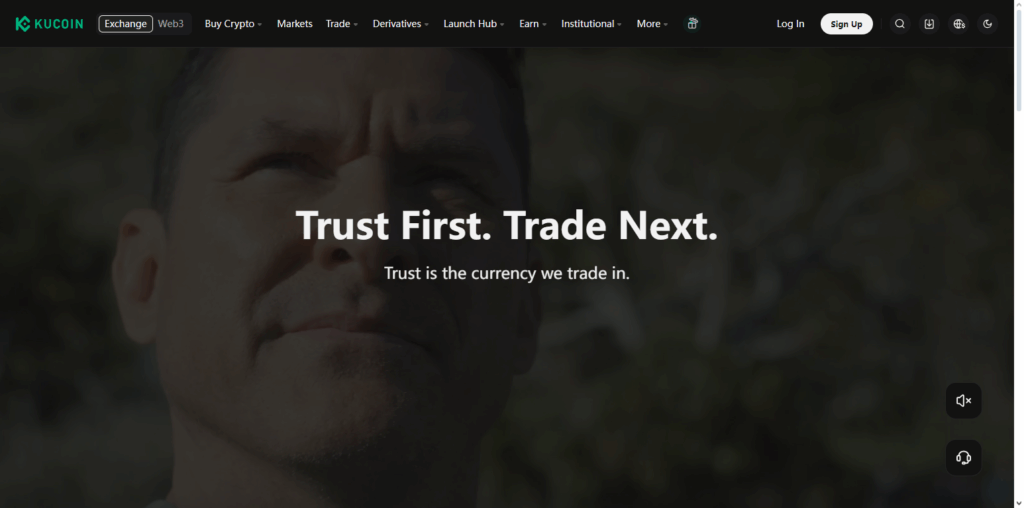Open the Institutional menu
1024x508 pixels.
(x=592, y=24)
